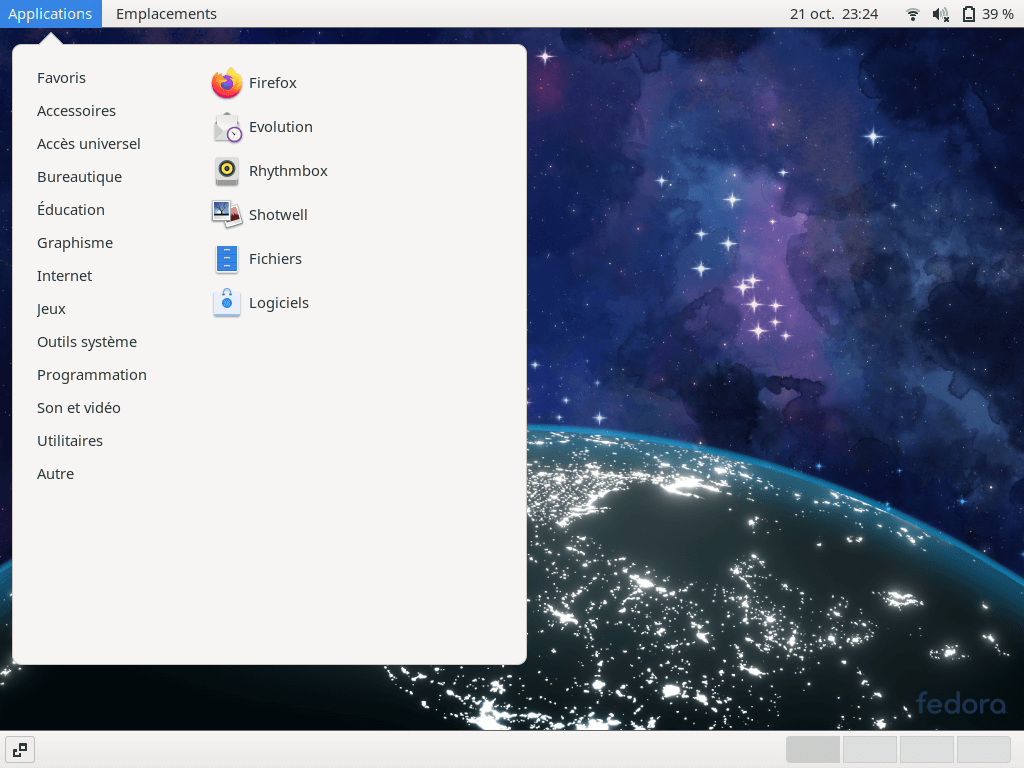
Task: Show the Outils système category
Action: pyautogui.click(x=87, y=342)
